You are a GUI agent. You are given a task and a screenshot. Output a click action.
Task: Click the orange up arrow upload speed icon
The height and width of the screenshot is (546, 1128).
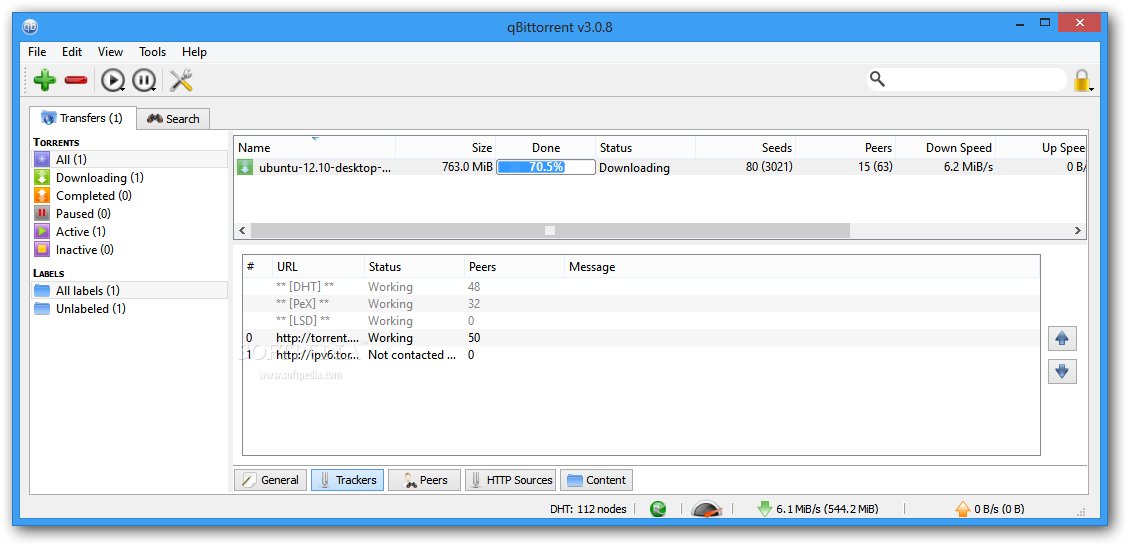coord(963,509)
